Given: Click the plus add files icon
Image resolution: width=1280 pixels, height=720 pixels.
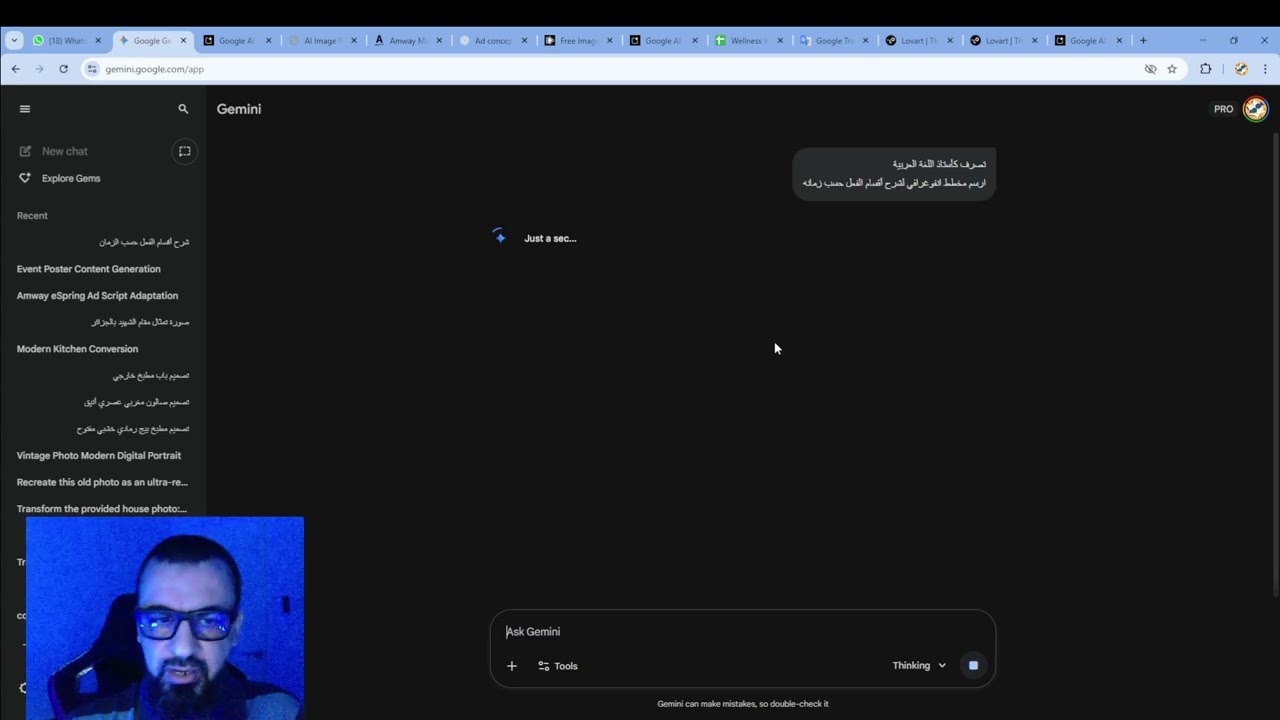Looking at the screenshot, I should [x=512, y=666].
